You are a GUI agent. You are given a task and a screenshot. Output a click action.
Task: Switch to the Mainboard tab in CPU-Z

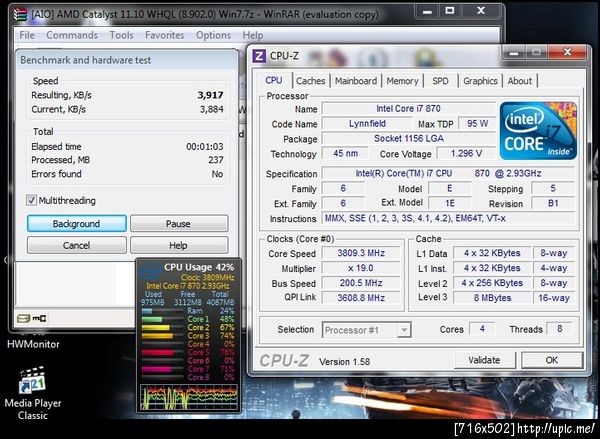coord(356,81)
